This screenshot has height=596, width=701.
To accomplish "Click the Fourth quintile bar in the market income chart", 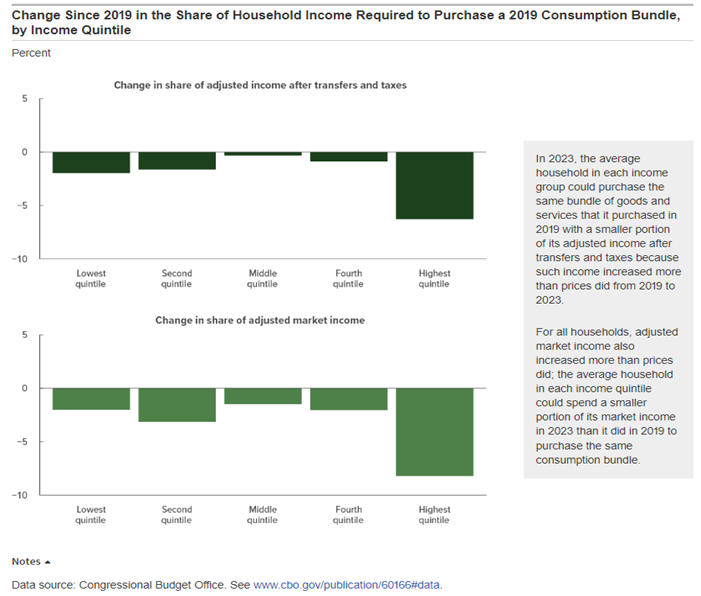I will click(348, 398).
